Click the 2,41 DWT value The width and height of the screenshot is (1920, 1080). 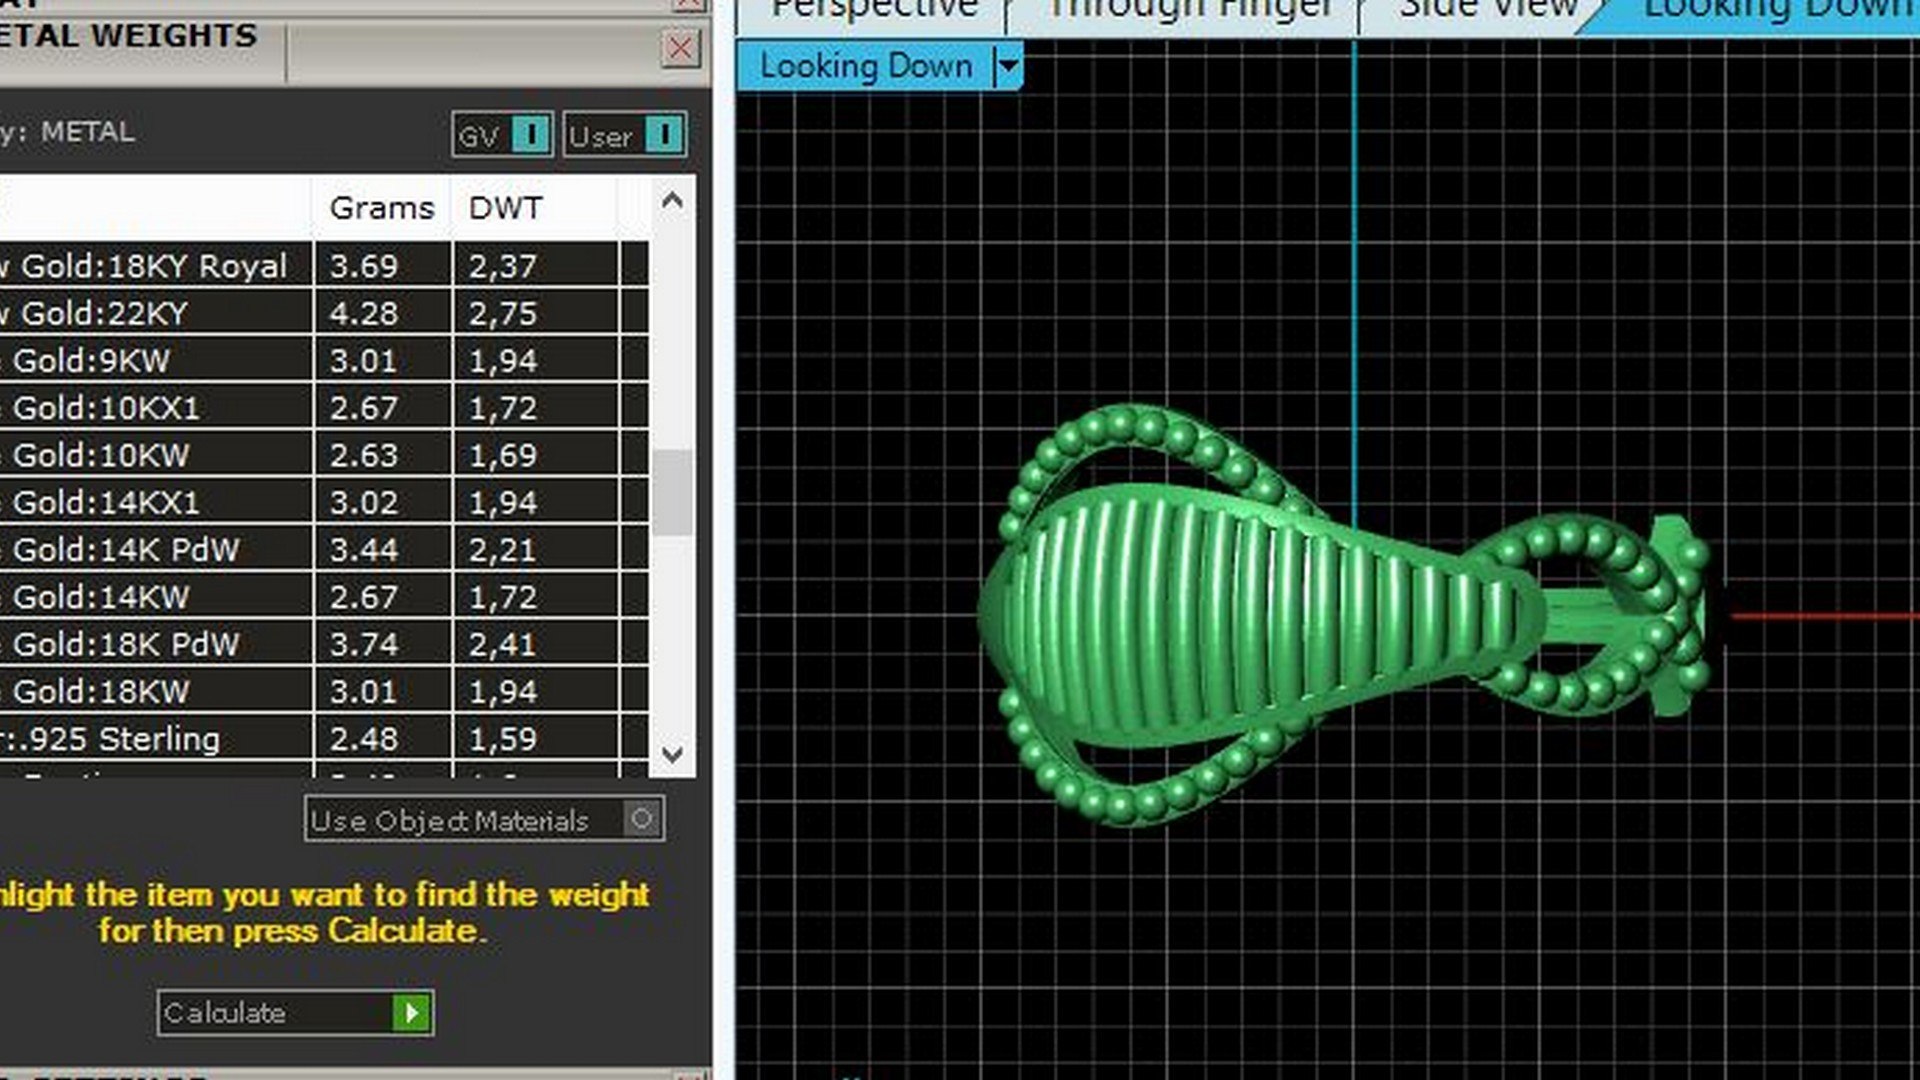pos(503,644)
